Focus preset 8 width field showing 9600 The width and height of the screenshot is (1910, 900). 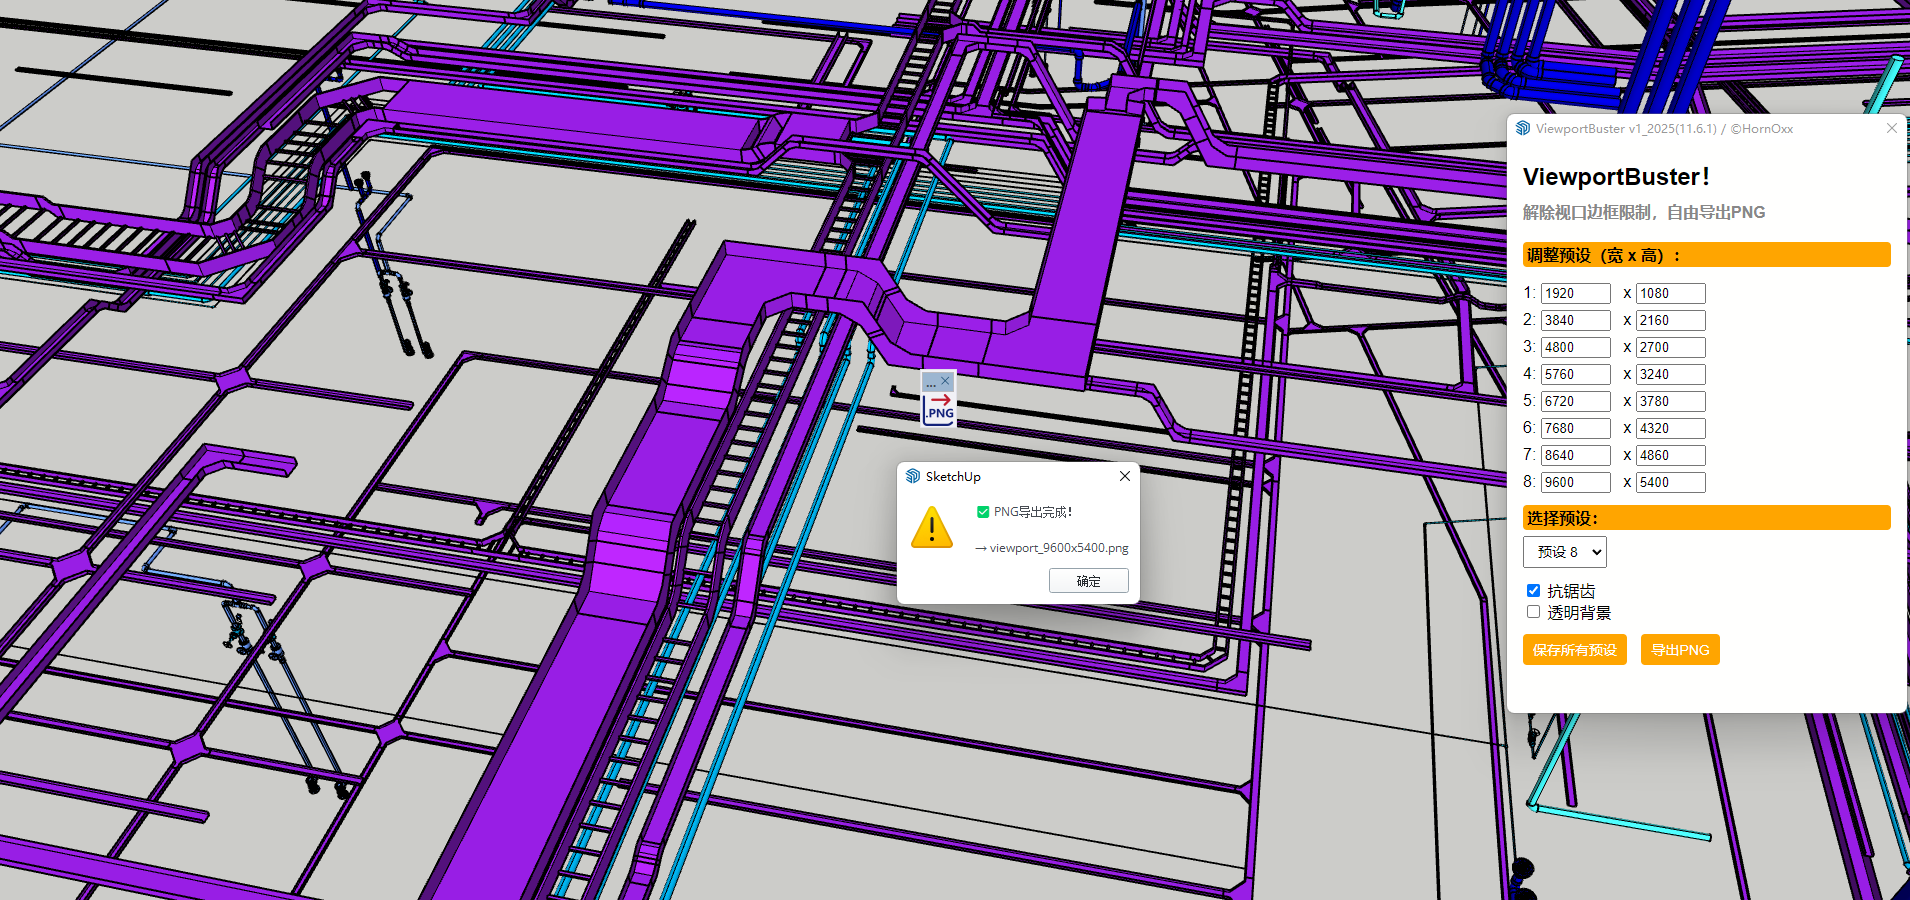pos(1575,483)
